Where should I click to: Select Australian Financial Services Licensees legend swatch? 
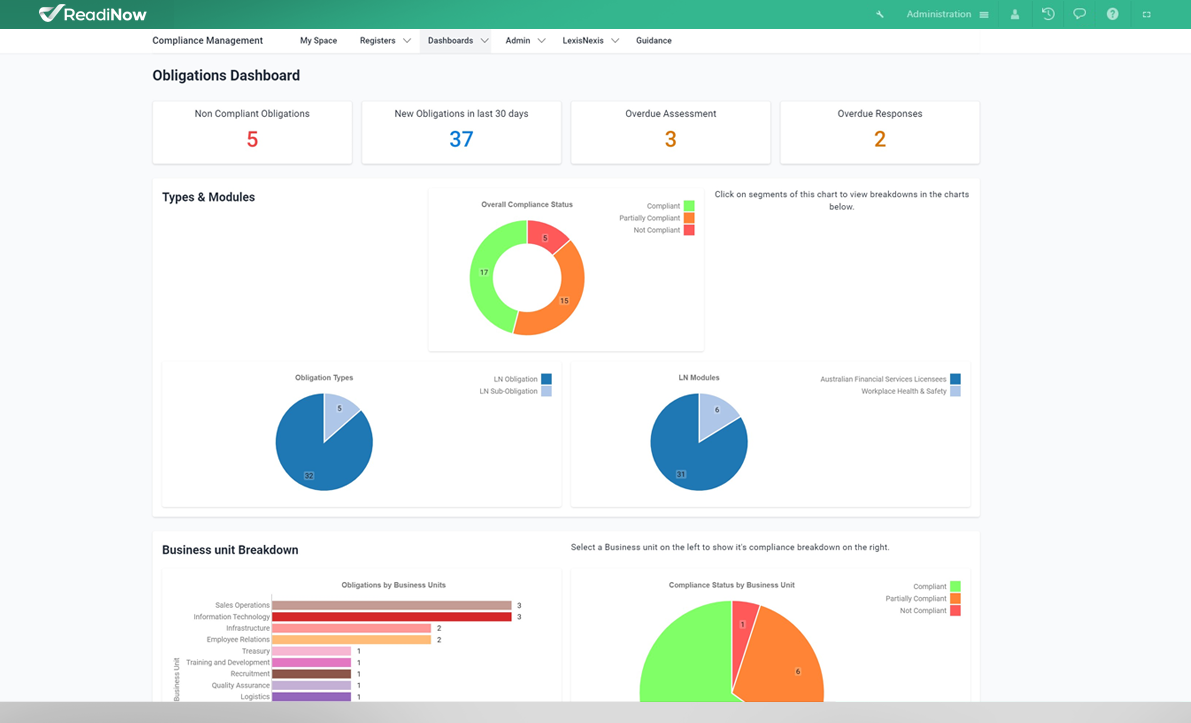click(x=956, y=379)
